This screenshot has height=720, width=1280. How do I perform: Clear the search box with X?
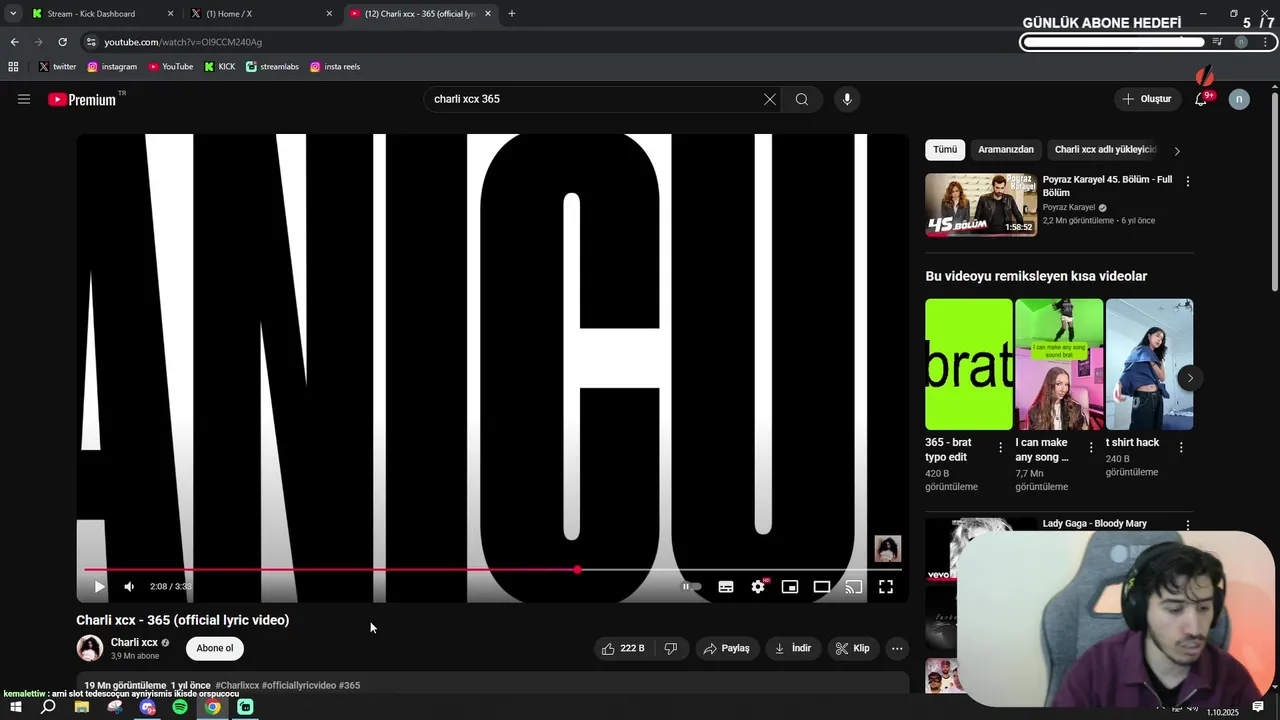770,99
